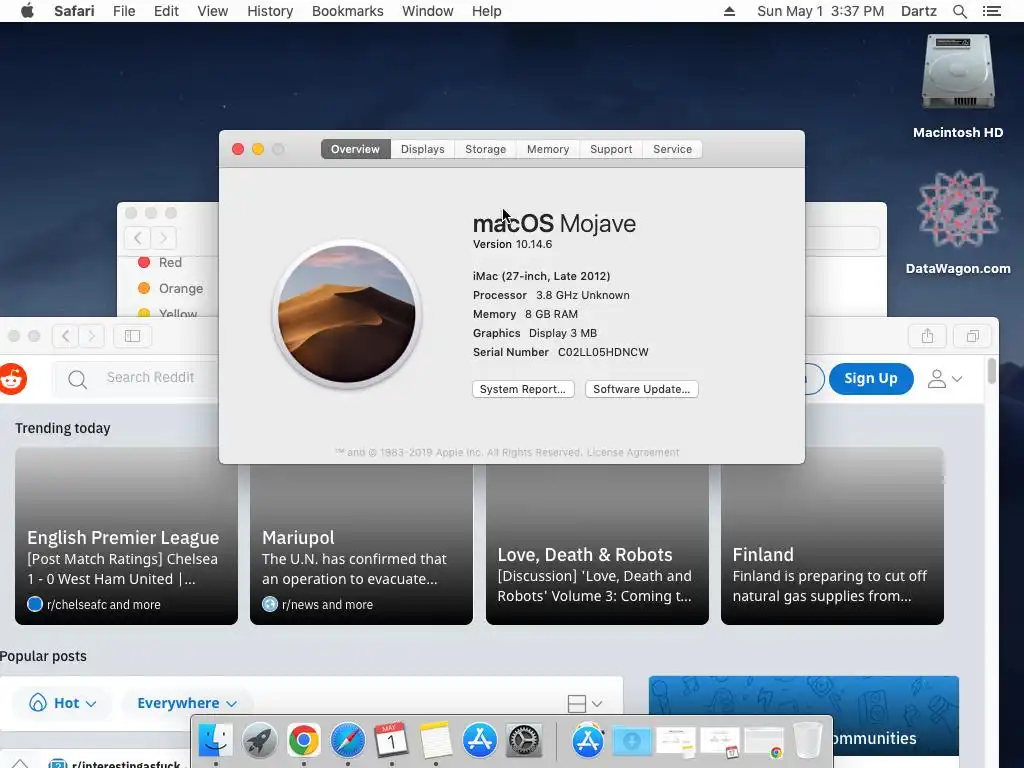1024x768 pixels.
Task: Open System Preferences gear in Dock
Action: tap(524, 741)
